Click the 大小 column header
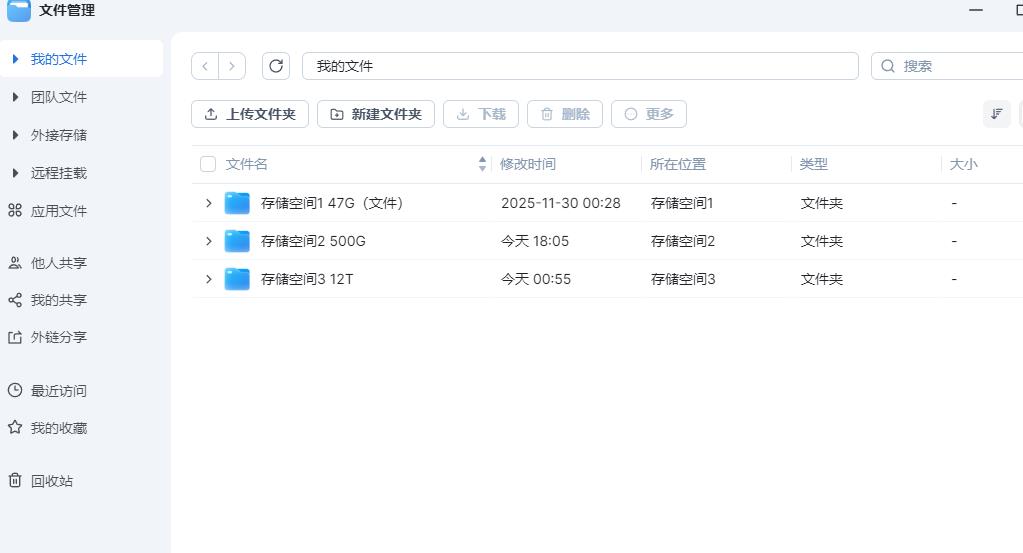Screen dimensions: 1023x553 coord(964,164)
